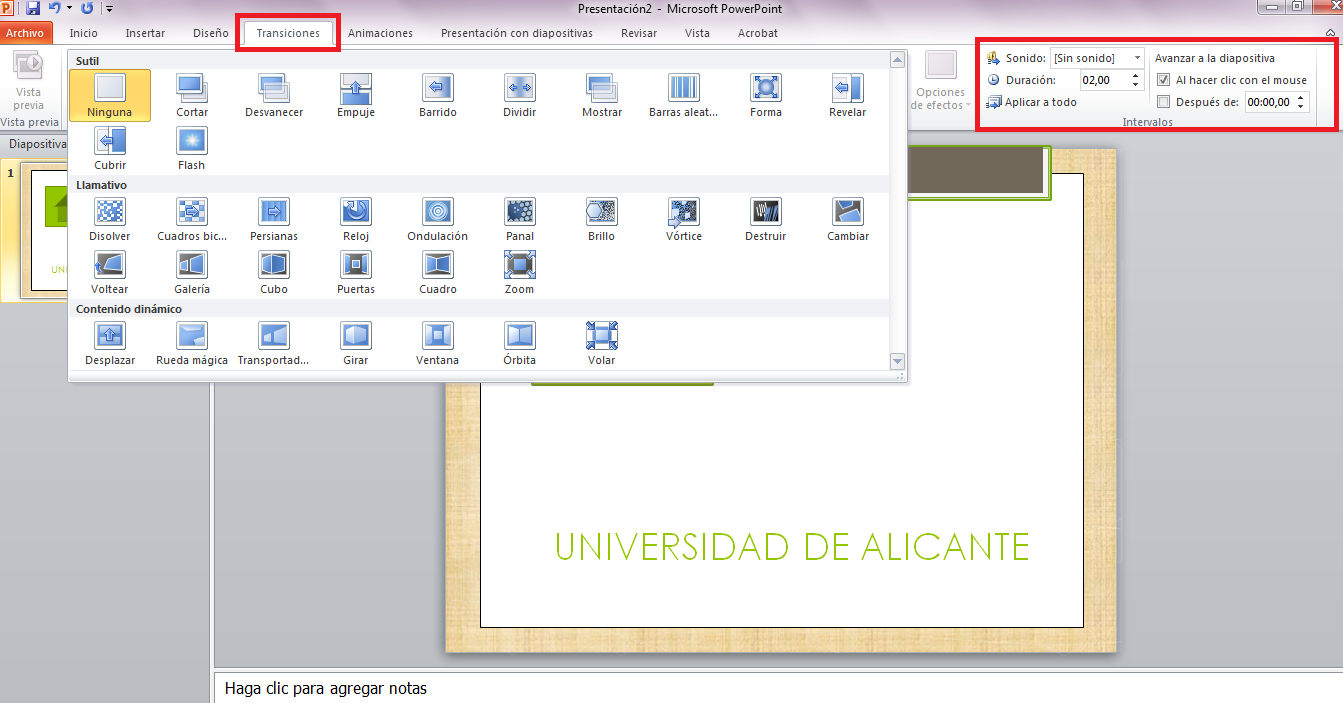The width and height of the screenshot is (1343, 703).
Task: Save presentation from Quick Access Toolbar
Action: [33, 9]
